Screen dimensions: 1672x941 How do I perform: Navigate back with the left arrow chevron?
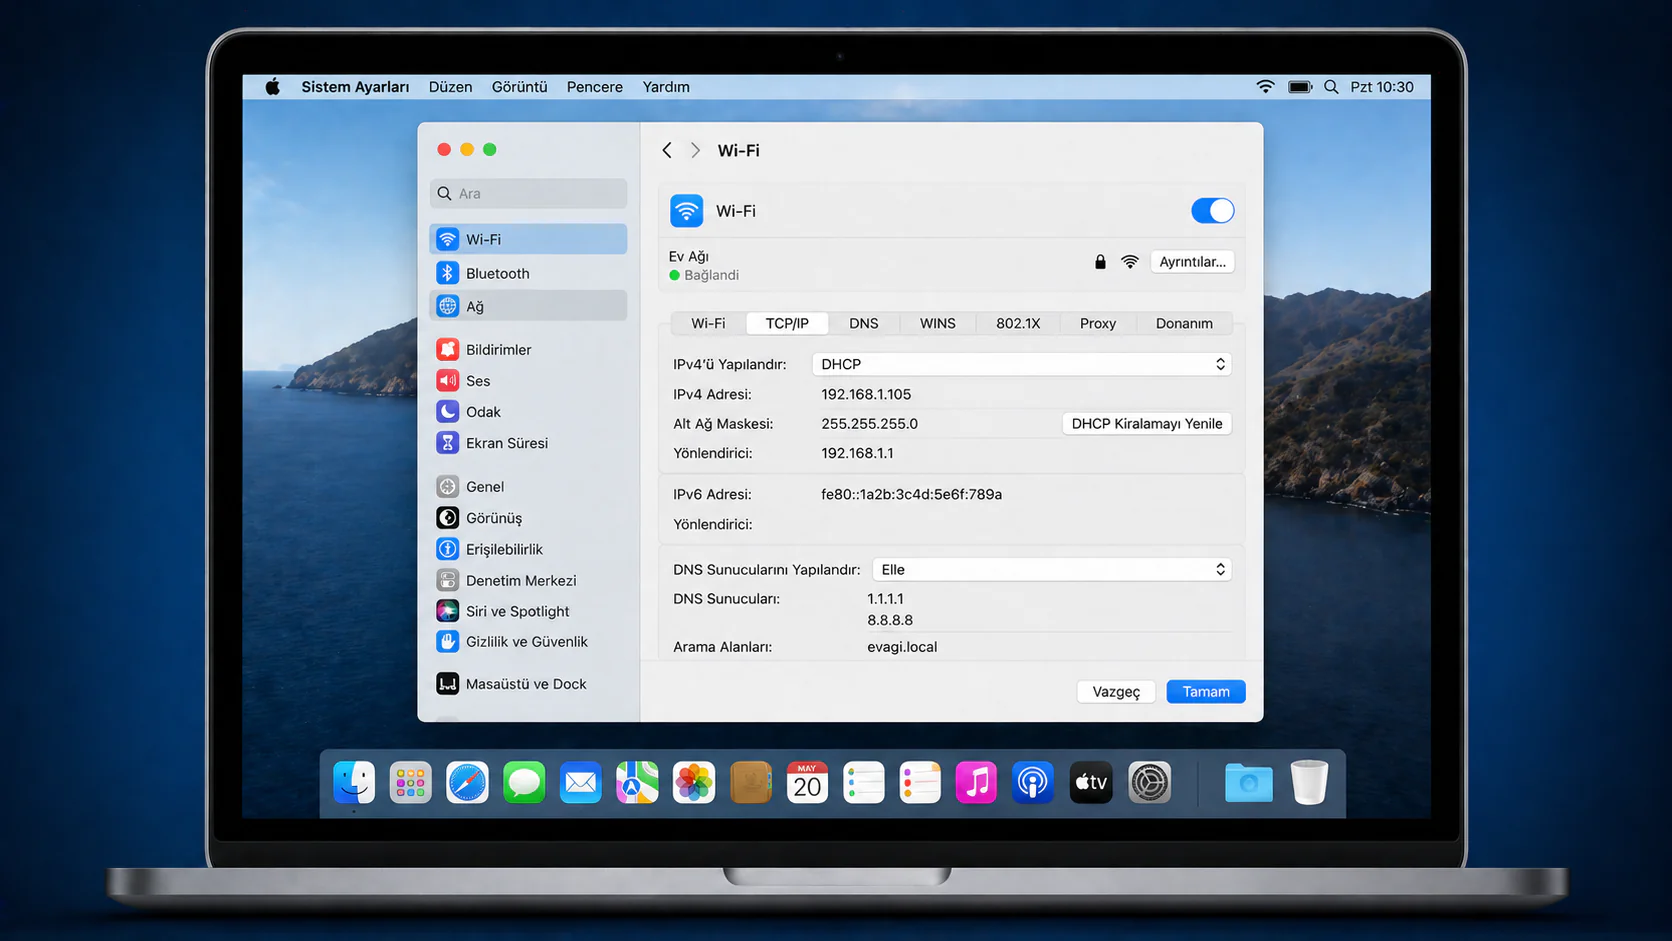click(x=666, y=150)
